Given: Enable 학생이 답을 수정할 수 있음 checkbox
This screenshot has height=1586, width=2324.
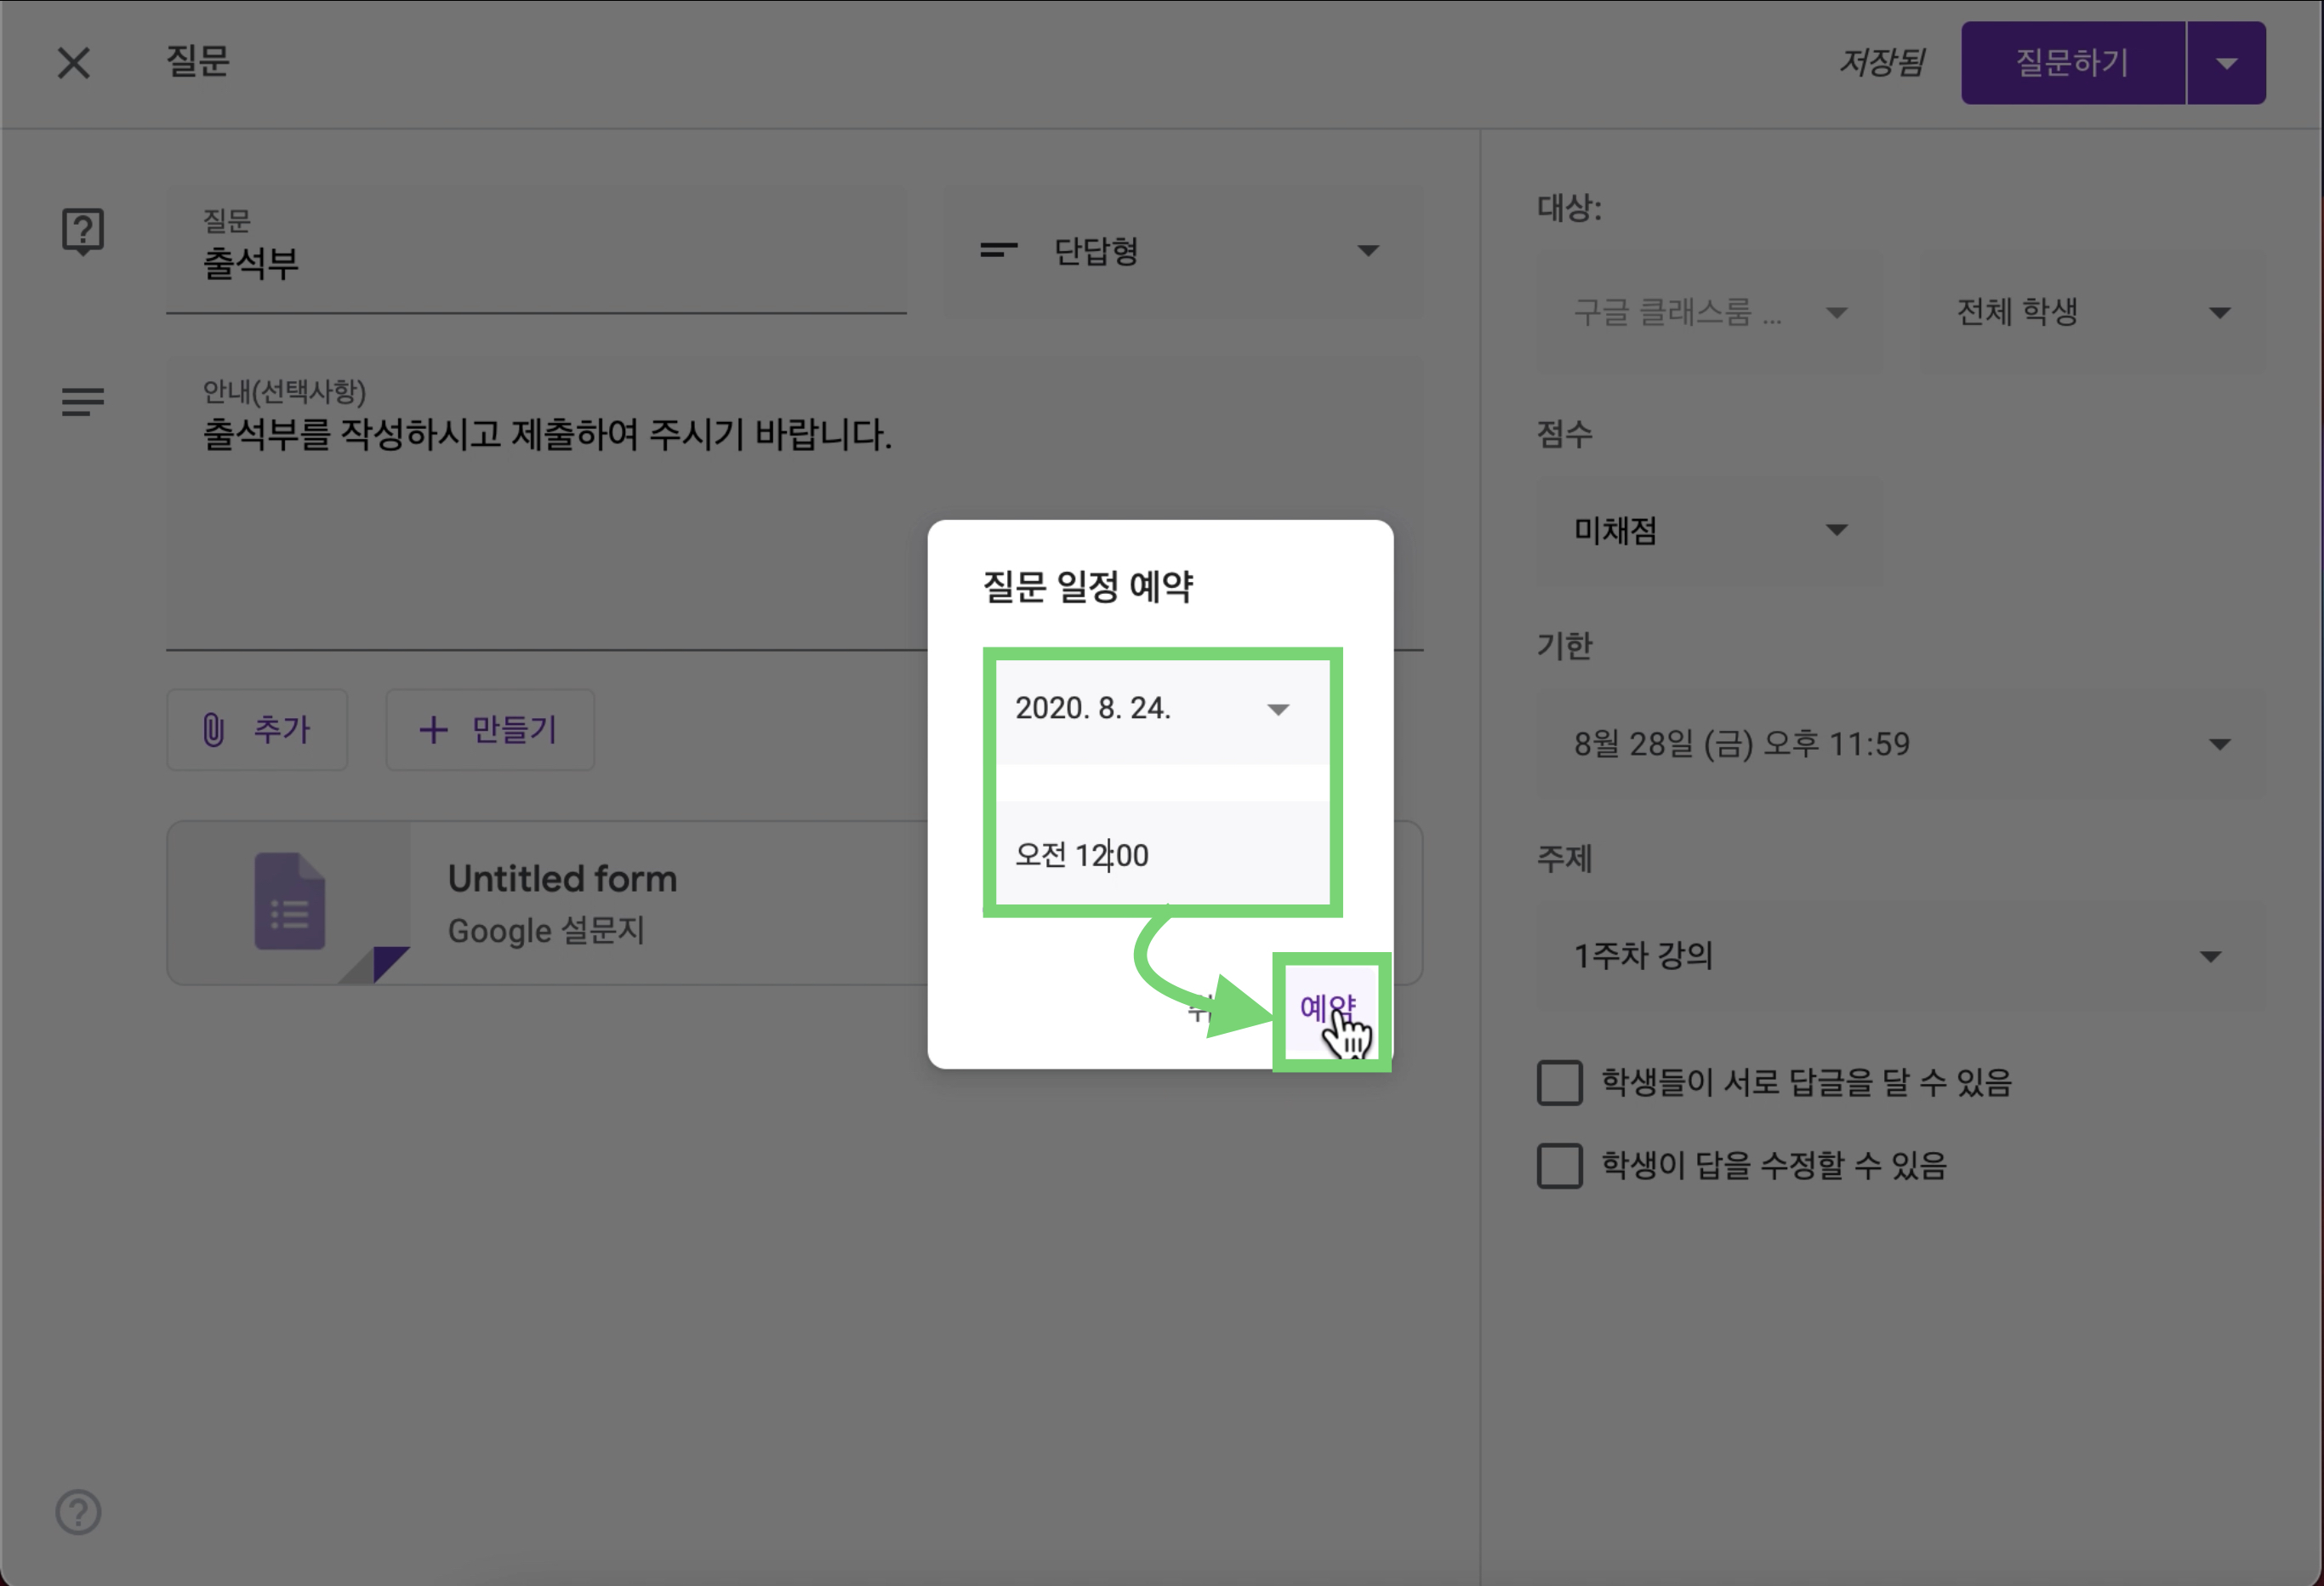Looking at the screenshot, I should pos(1559,1166).
